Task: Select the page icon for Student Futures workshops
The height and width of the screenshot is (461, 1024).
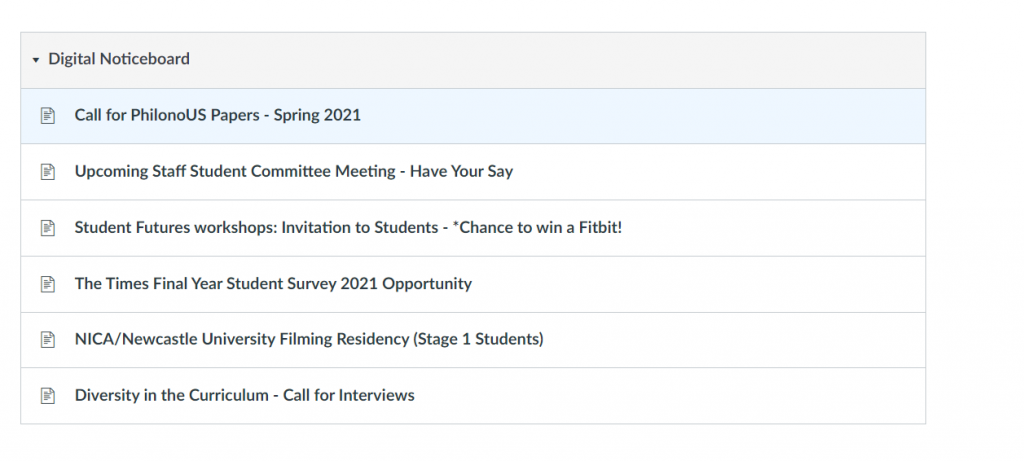Action: [47, 228]
